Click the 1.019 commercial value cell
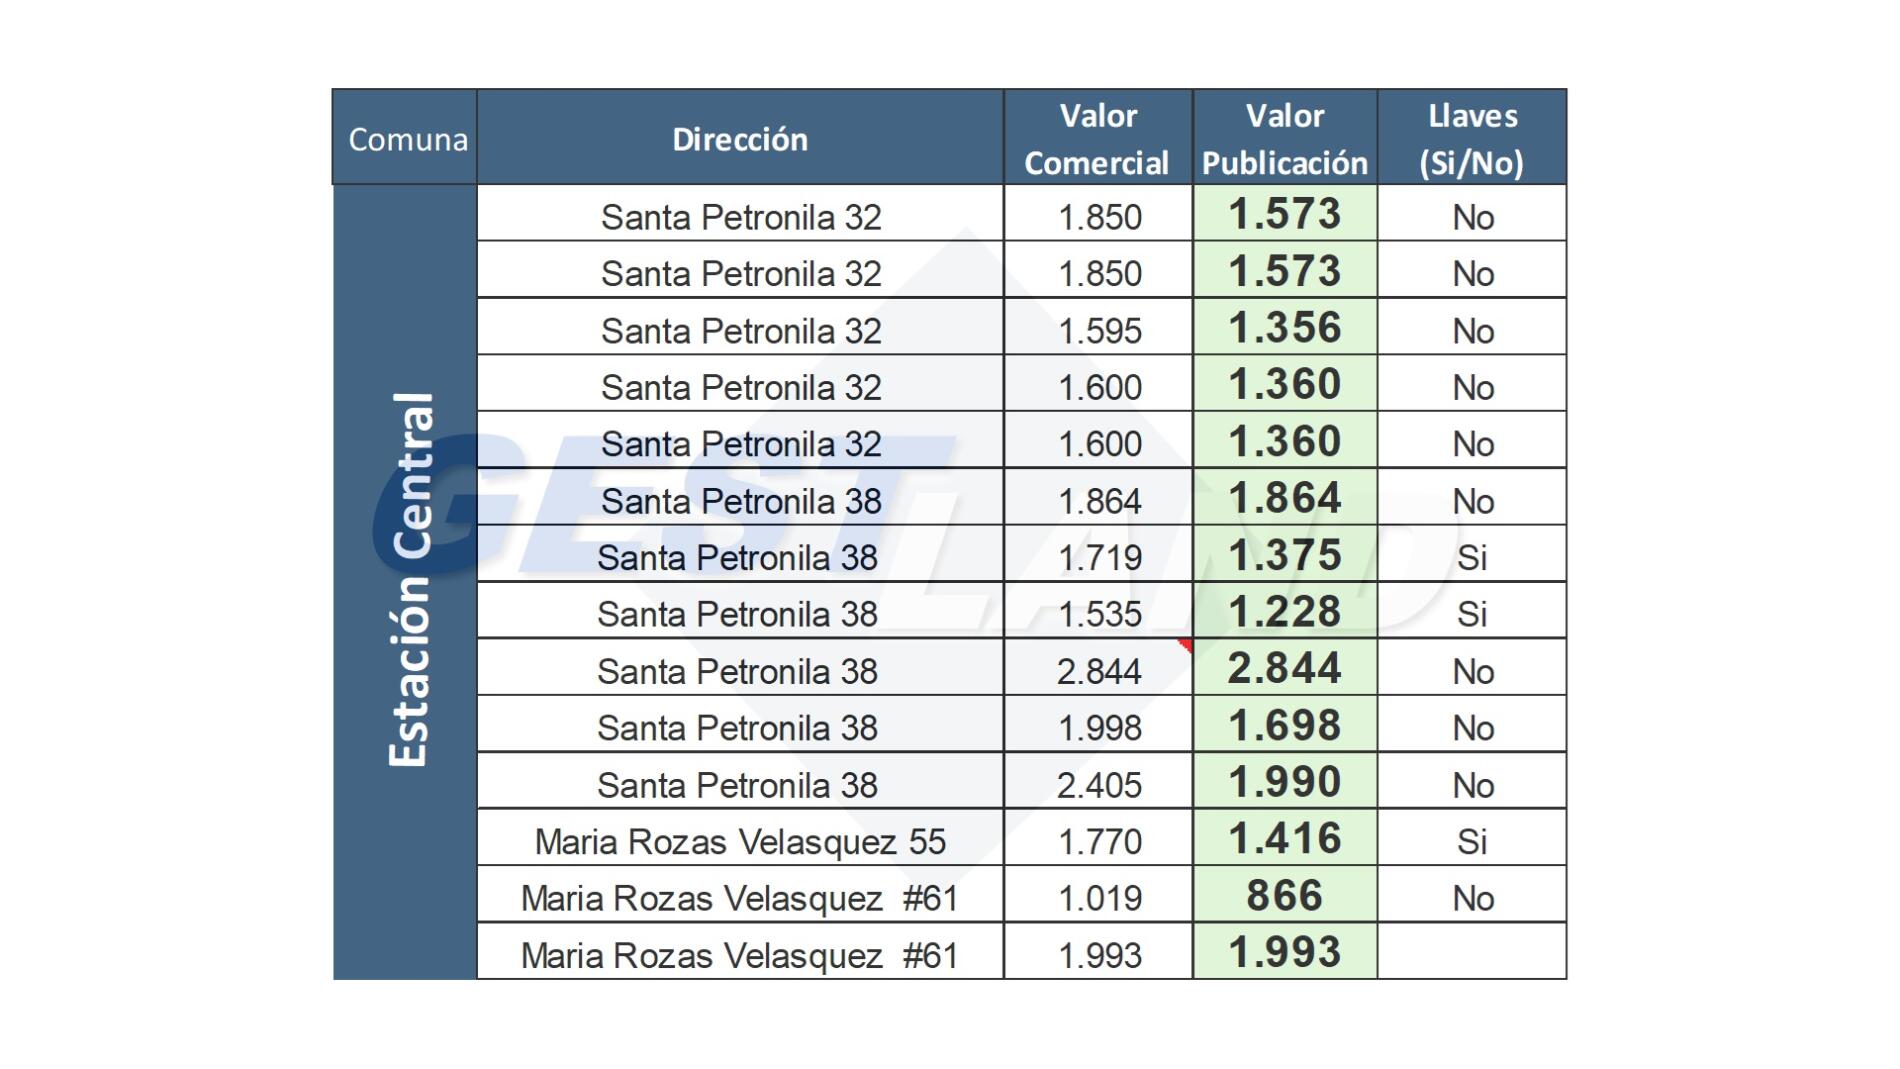 tap(1099, 898)
